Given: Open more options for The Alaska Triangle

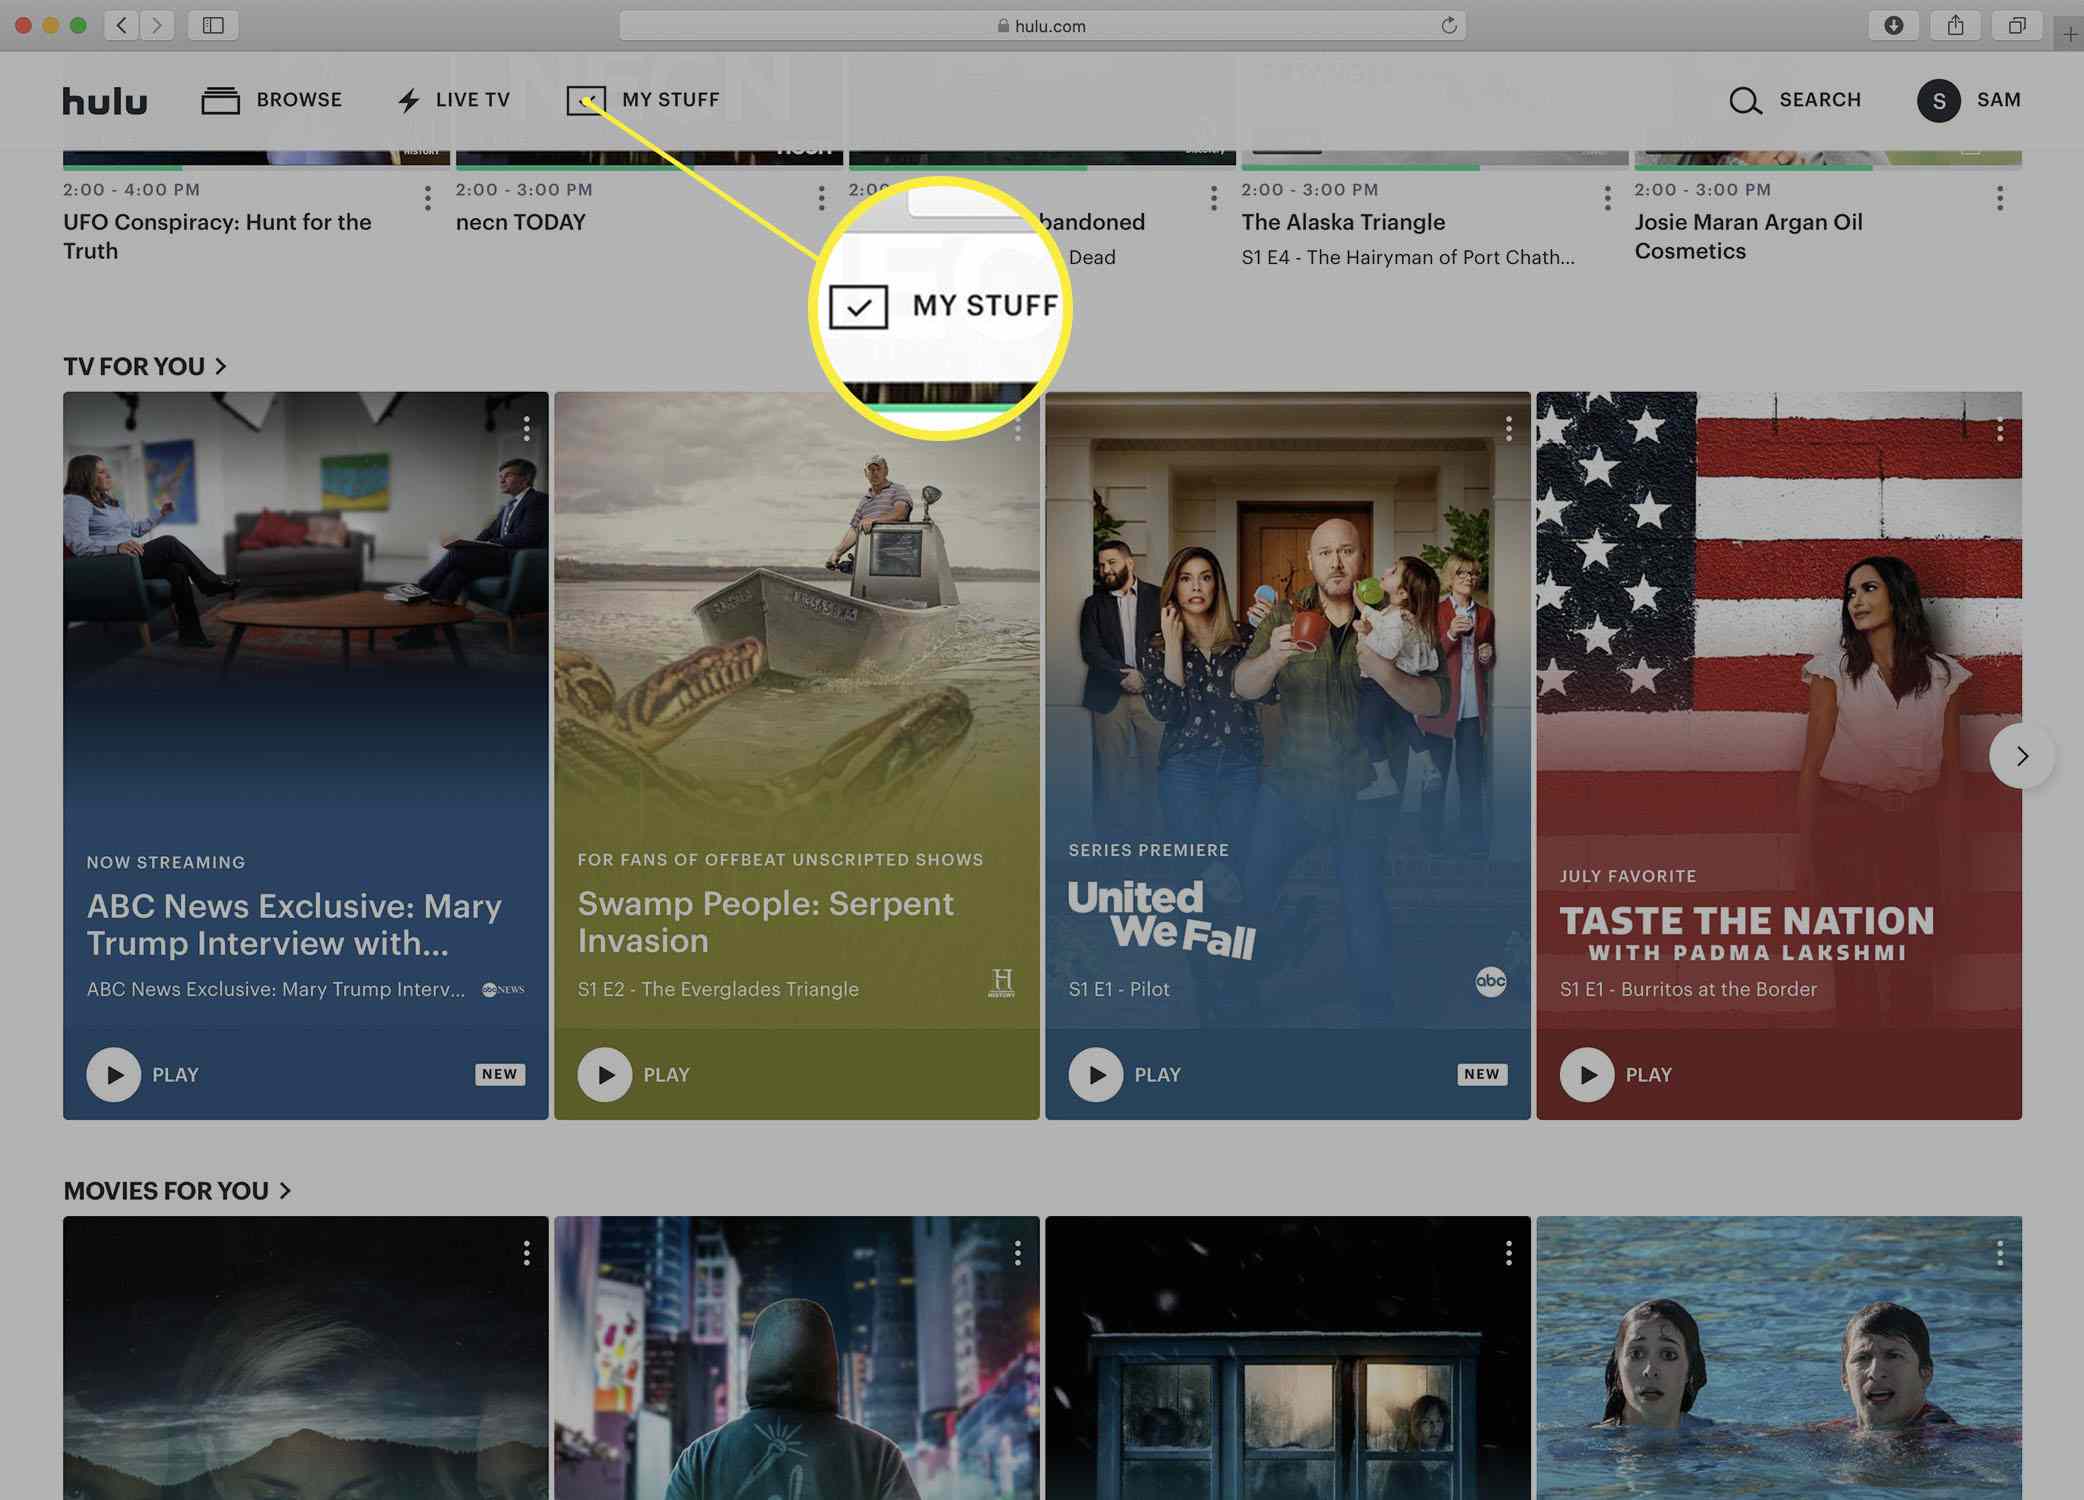Looking at the screenshot, I should [x=1607, y=198].
